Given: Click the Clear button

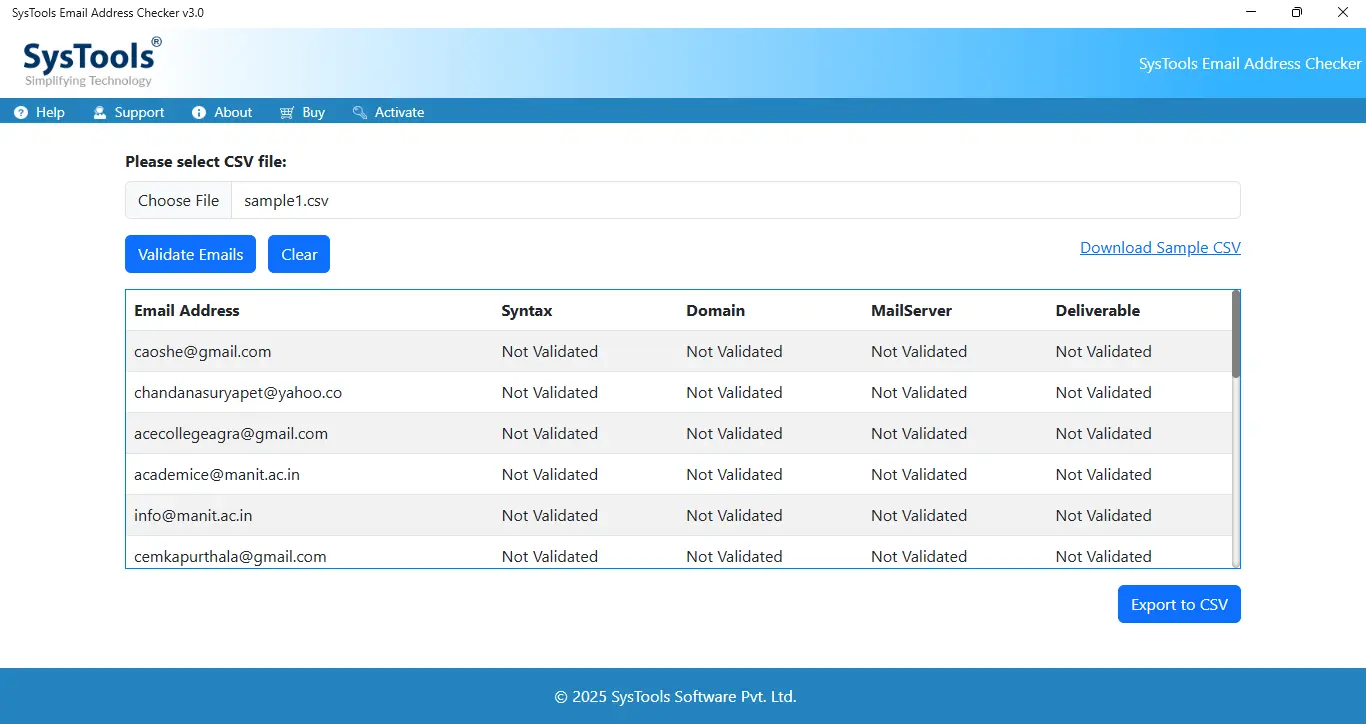Looking at the screenshot, I should [x=299, y=254].
